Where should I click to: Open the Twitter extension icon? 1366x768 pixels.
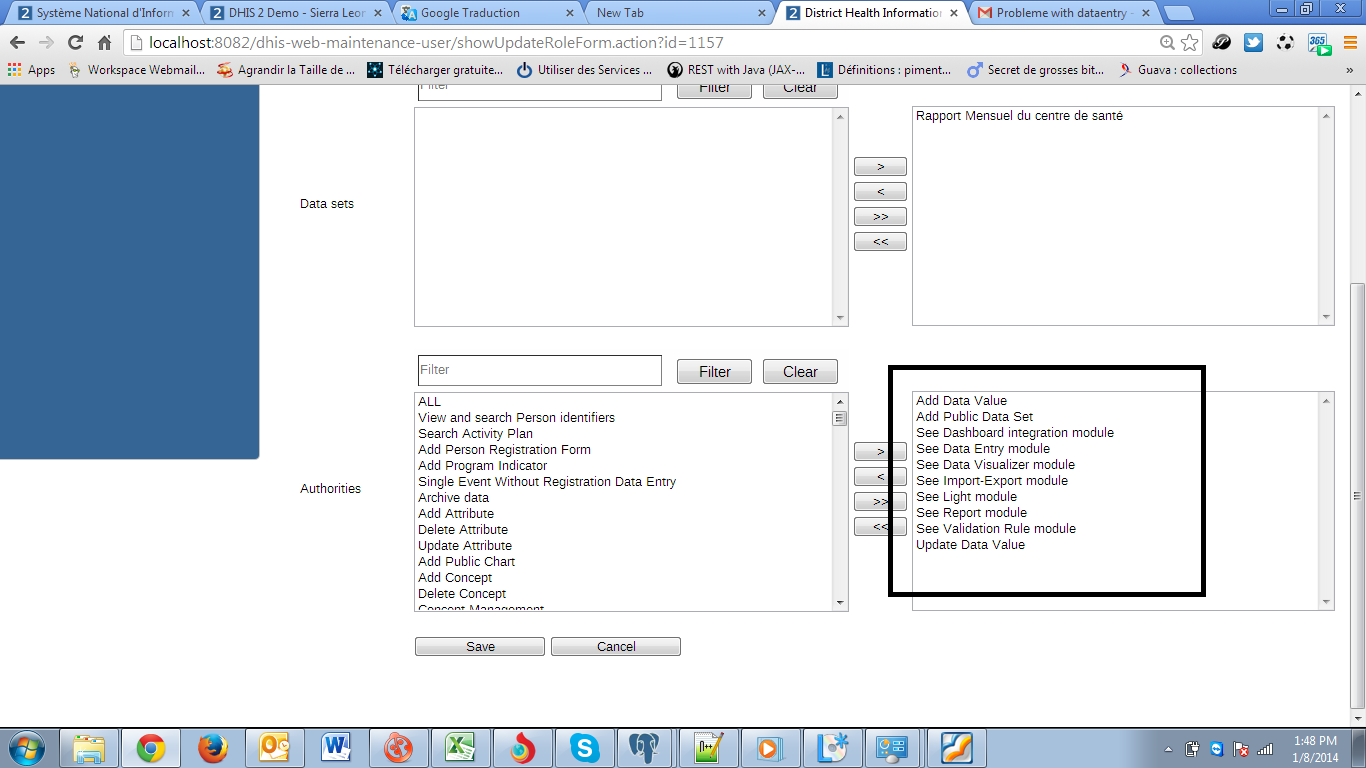click(x=1253, y=43)
